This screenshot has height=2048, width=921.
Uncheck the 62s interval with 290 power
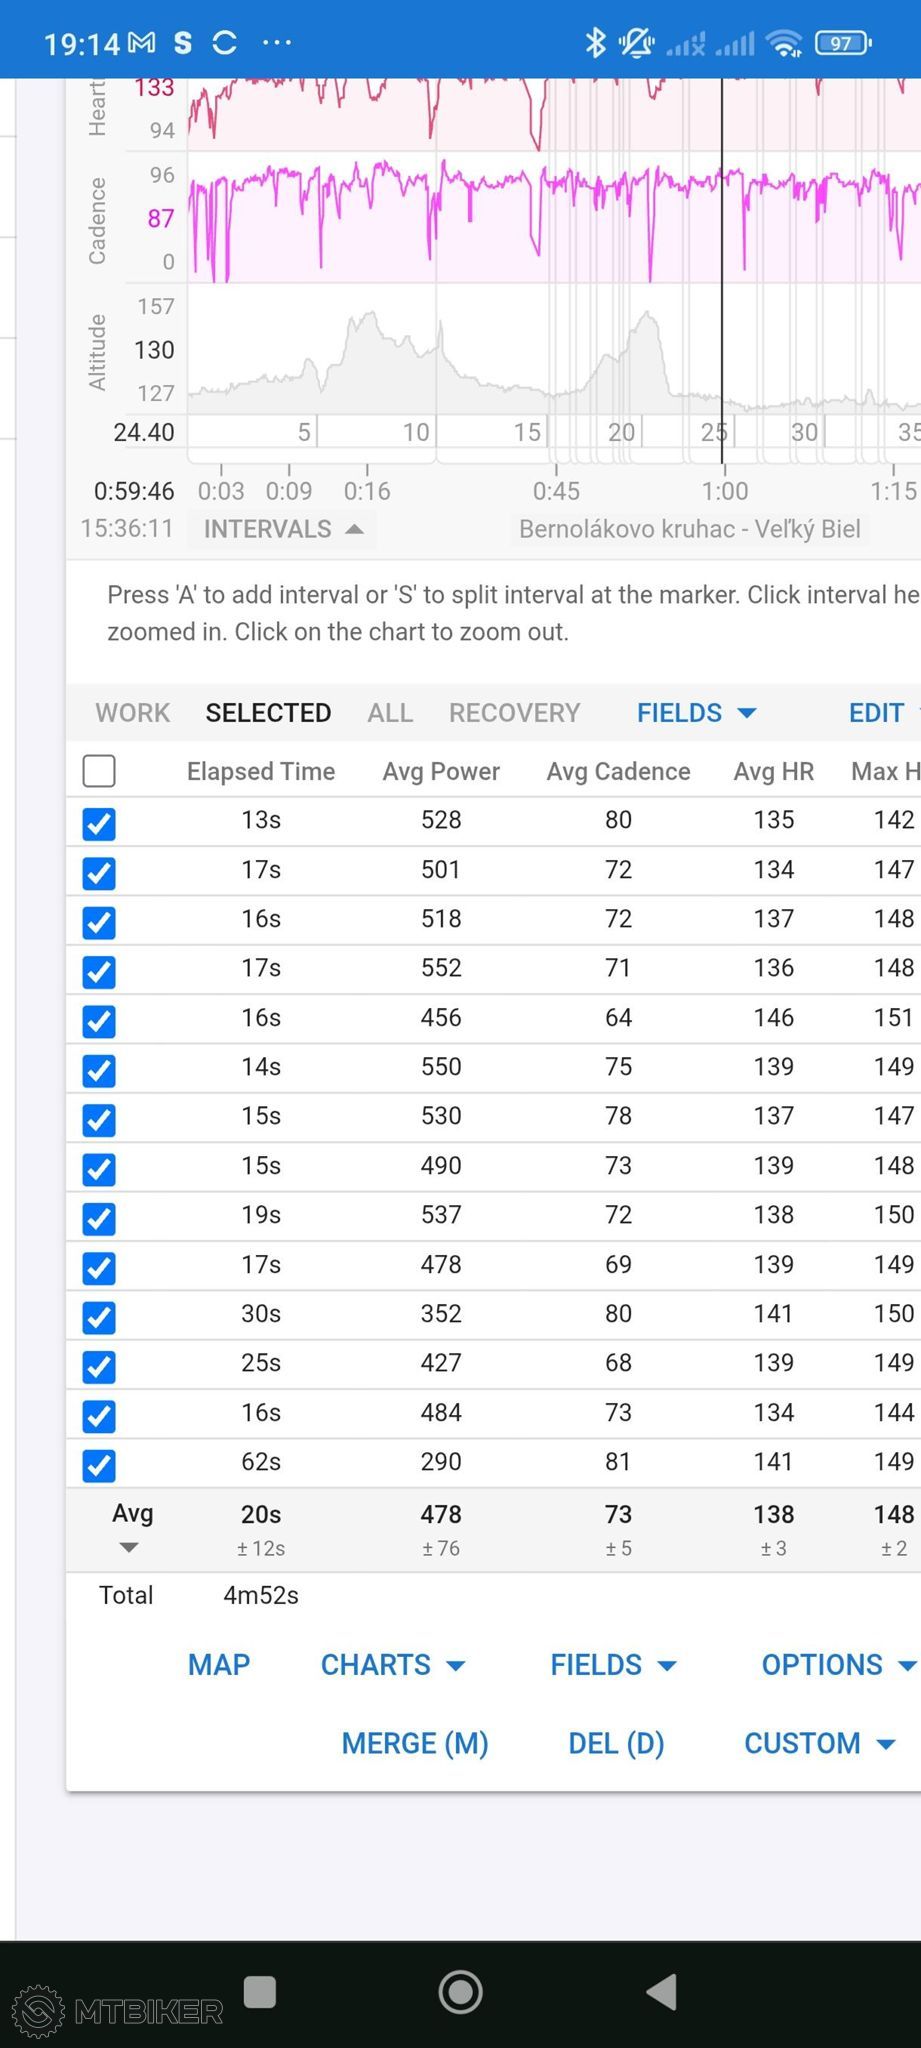coord(99,1465)
